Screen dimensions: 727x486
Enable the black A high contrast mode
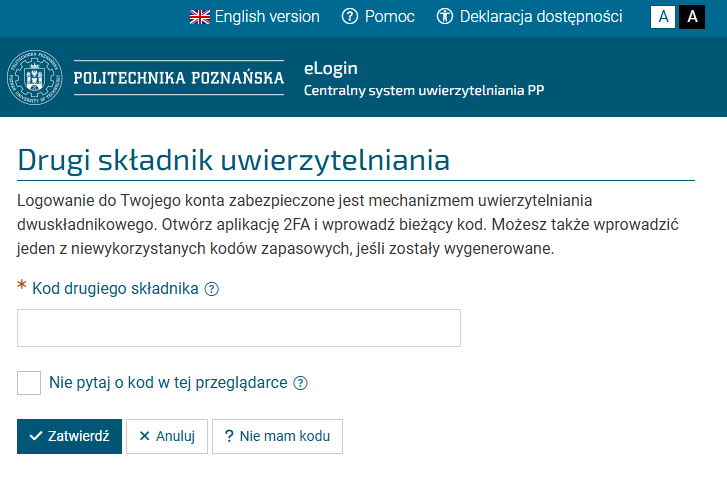pos(692,17)
